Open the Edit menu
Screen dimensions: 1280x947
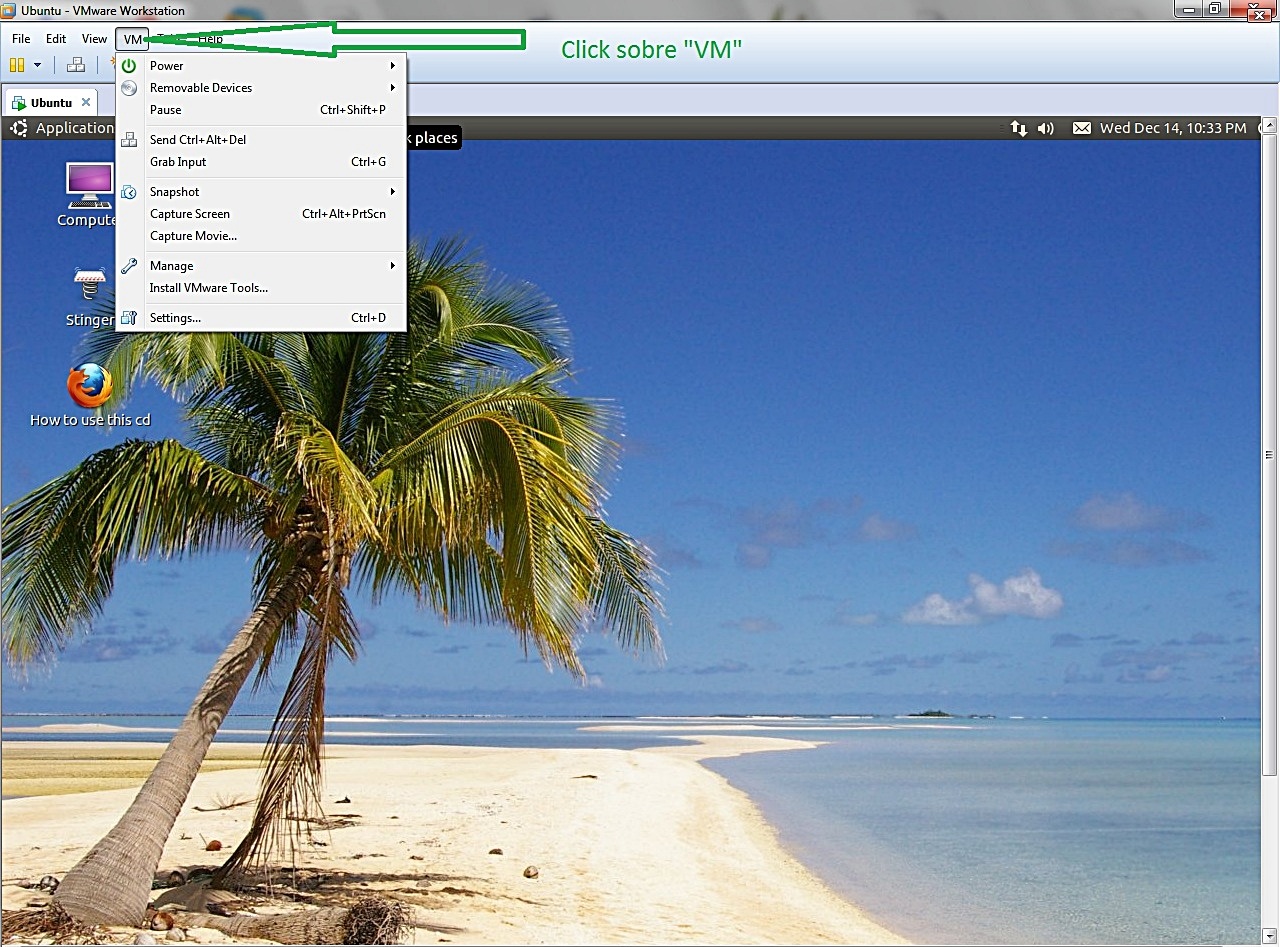point(55,38)
